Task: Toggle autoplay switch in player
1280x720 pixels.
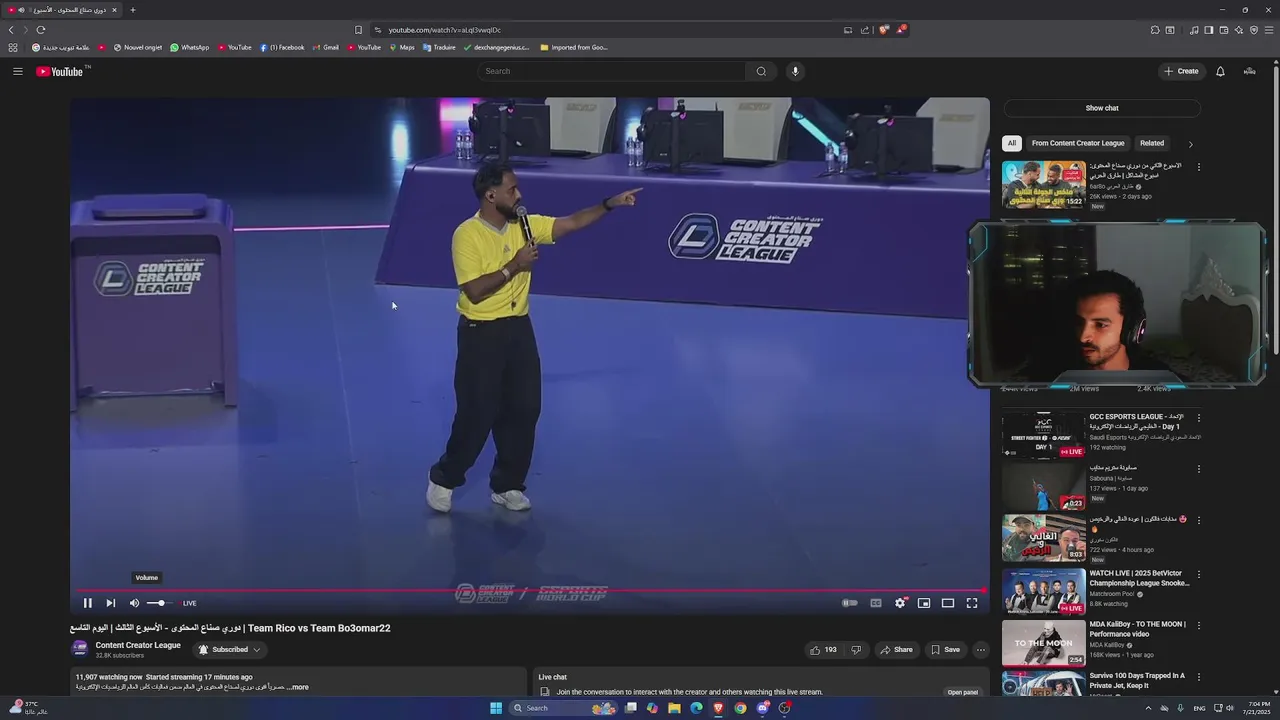Action: click(849, 603)
